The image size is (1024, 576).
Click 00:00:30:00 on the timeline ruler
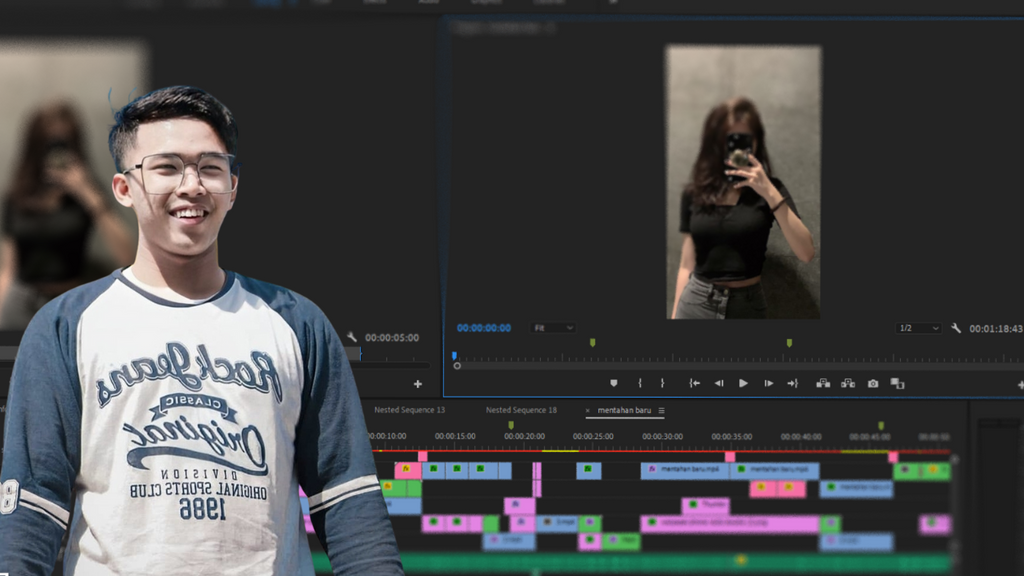pyautogui.click(x=662, y=436)
